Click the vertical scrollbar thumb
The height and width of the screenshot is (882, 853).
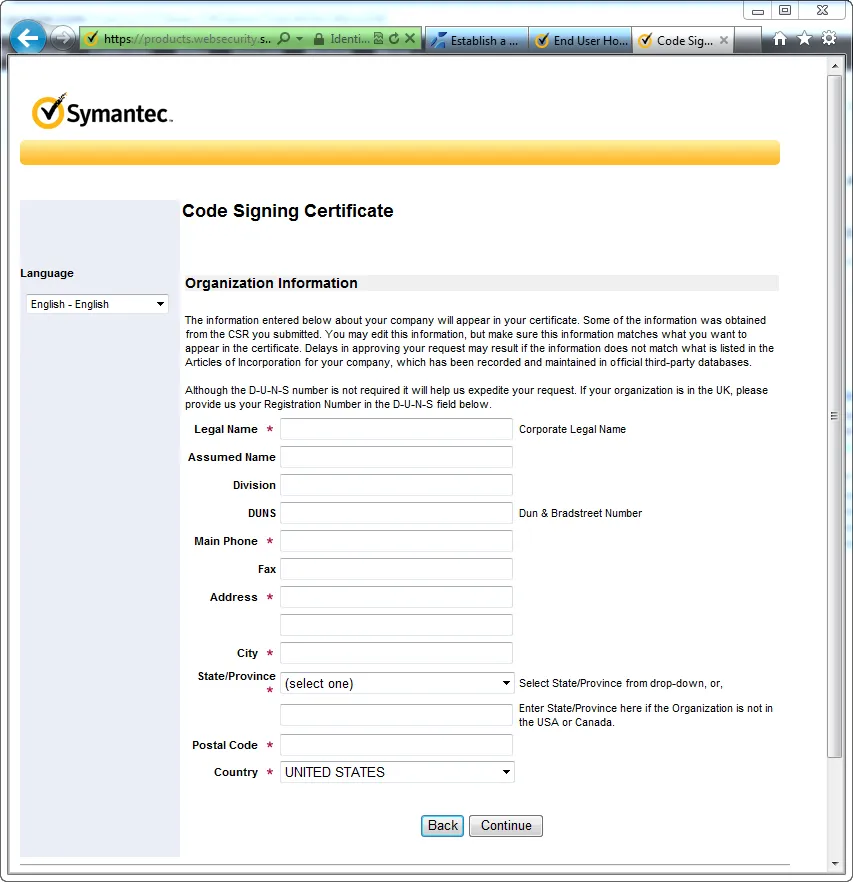[835, 416]
